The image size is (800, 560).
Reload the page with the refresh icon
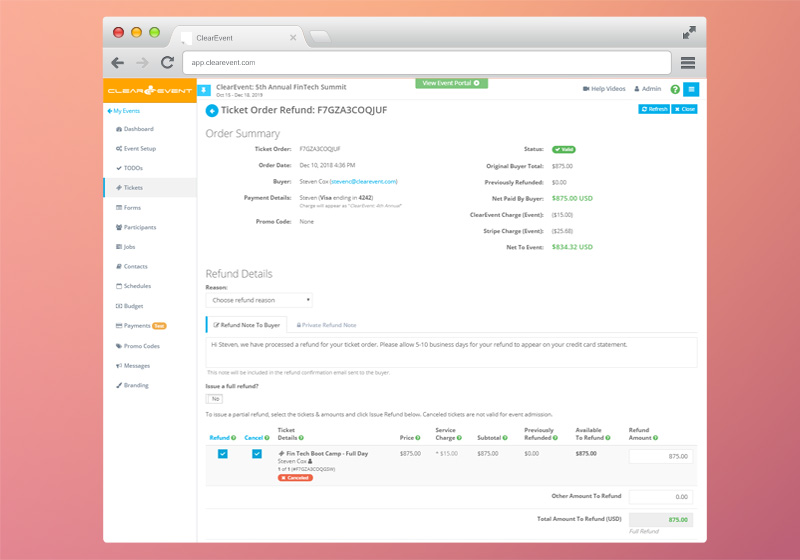(x=167, y=63)
